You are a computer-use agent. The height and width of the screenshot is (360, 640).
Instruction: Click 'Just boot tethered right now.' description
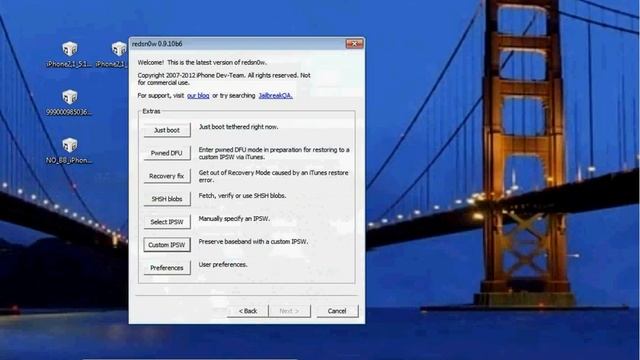coord(238,127)
